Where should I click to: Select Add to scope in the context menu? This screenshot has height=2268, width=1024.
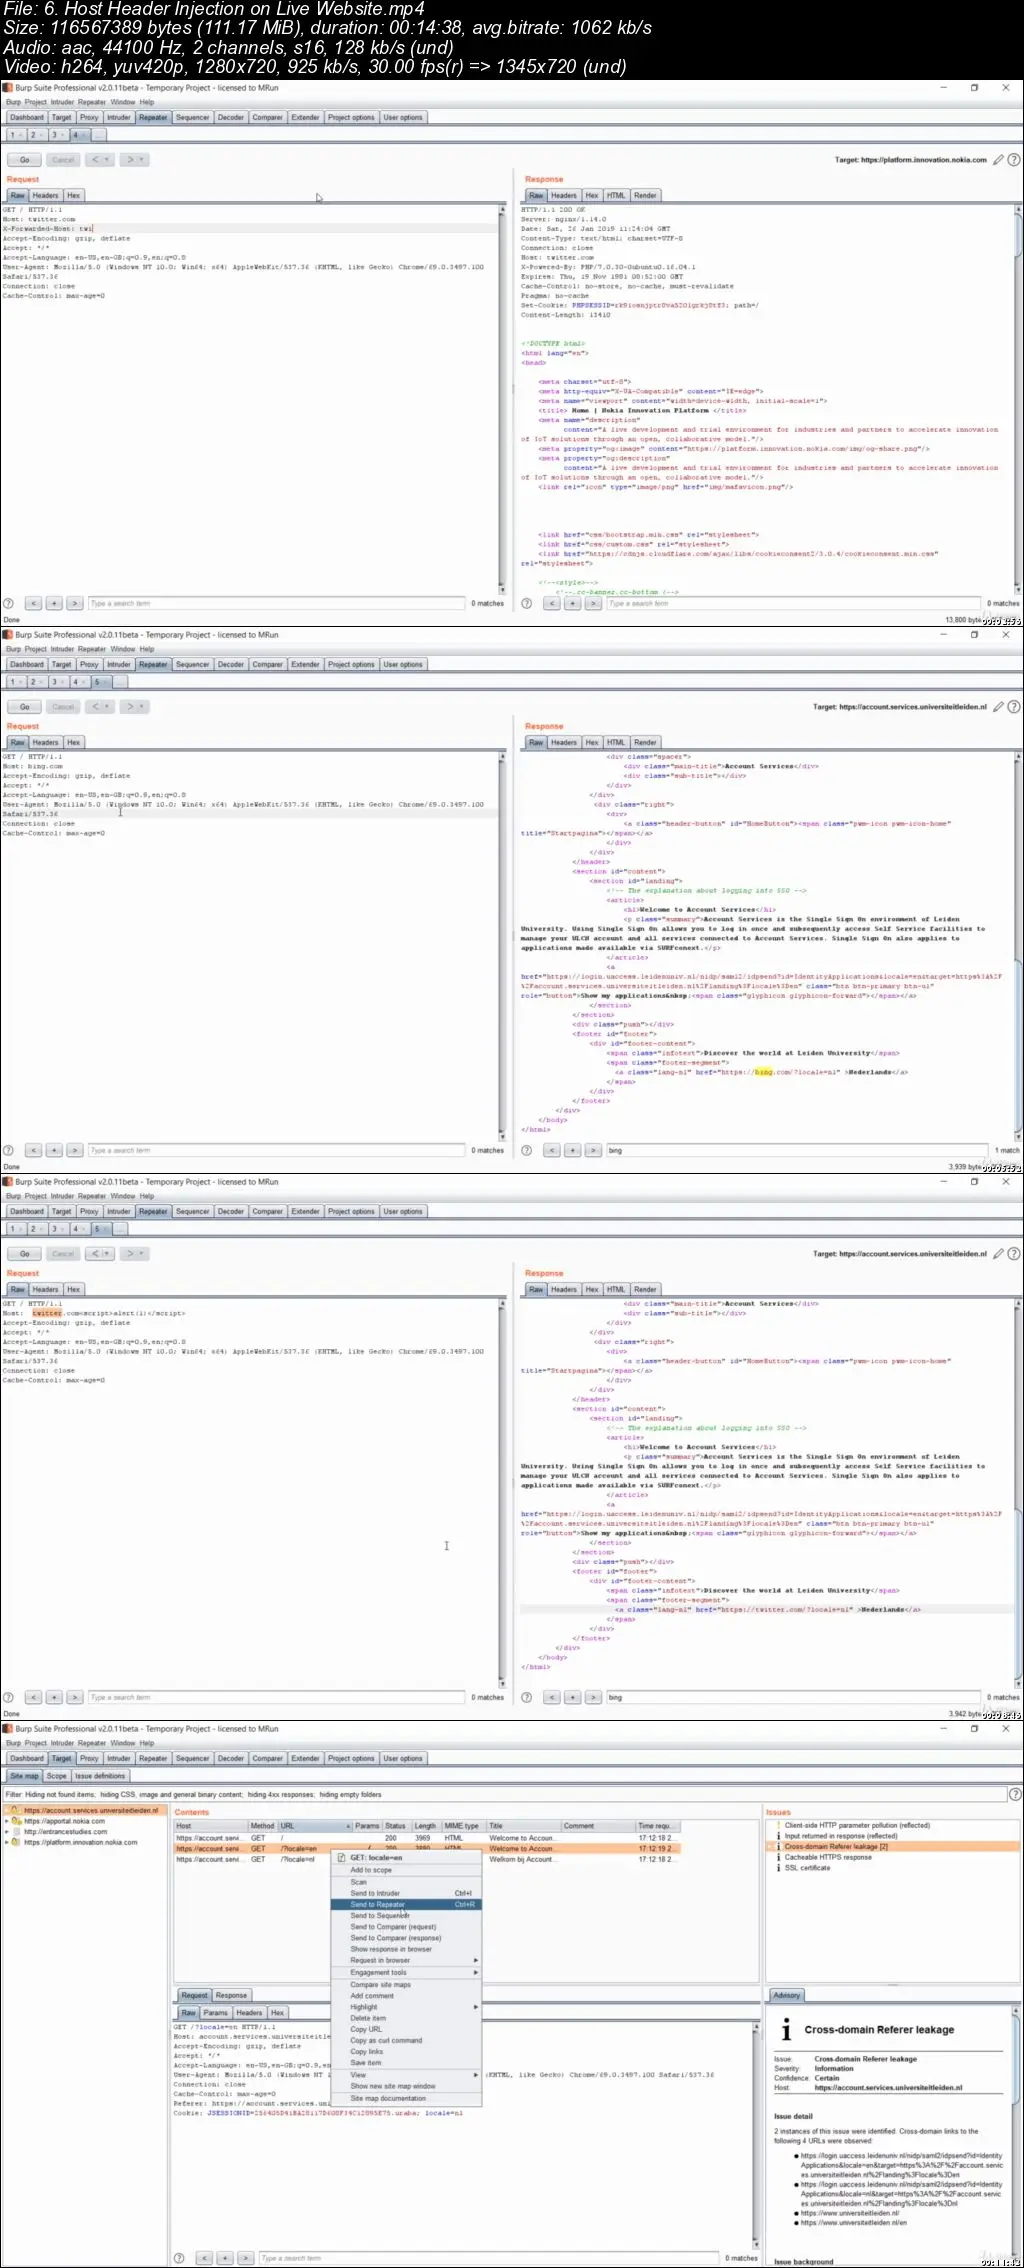pos(406,1870)
